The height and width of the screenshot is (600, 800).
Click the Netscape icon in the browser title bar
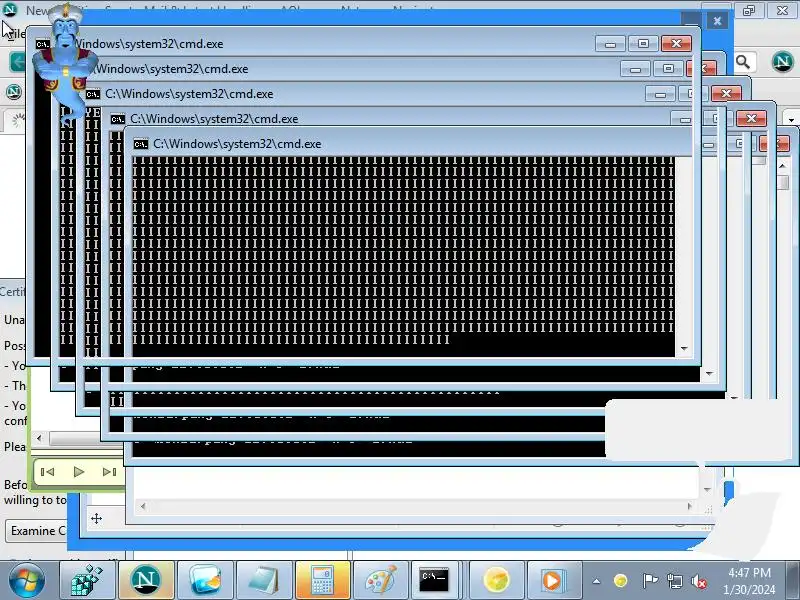(x=10, y=10)
